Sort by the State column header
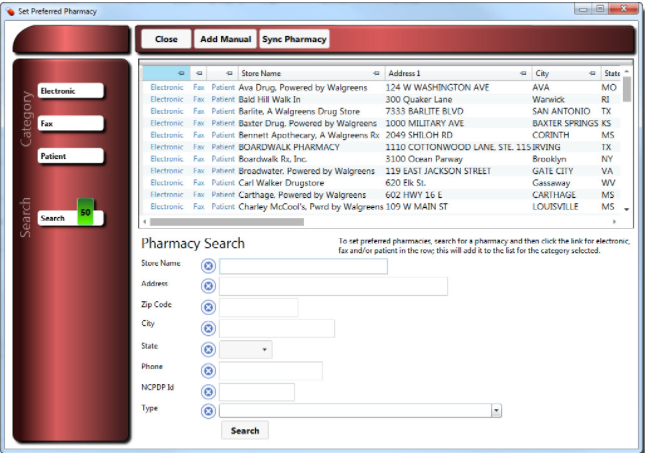 click(612, 73)
